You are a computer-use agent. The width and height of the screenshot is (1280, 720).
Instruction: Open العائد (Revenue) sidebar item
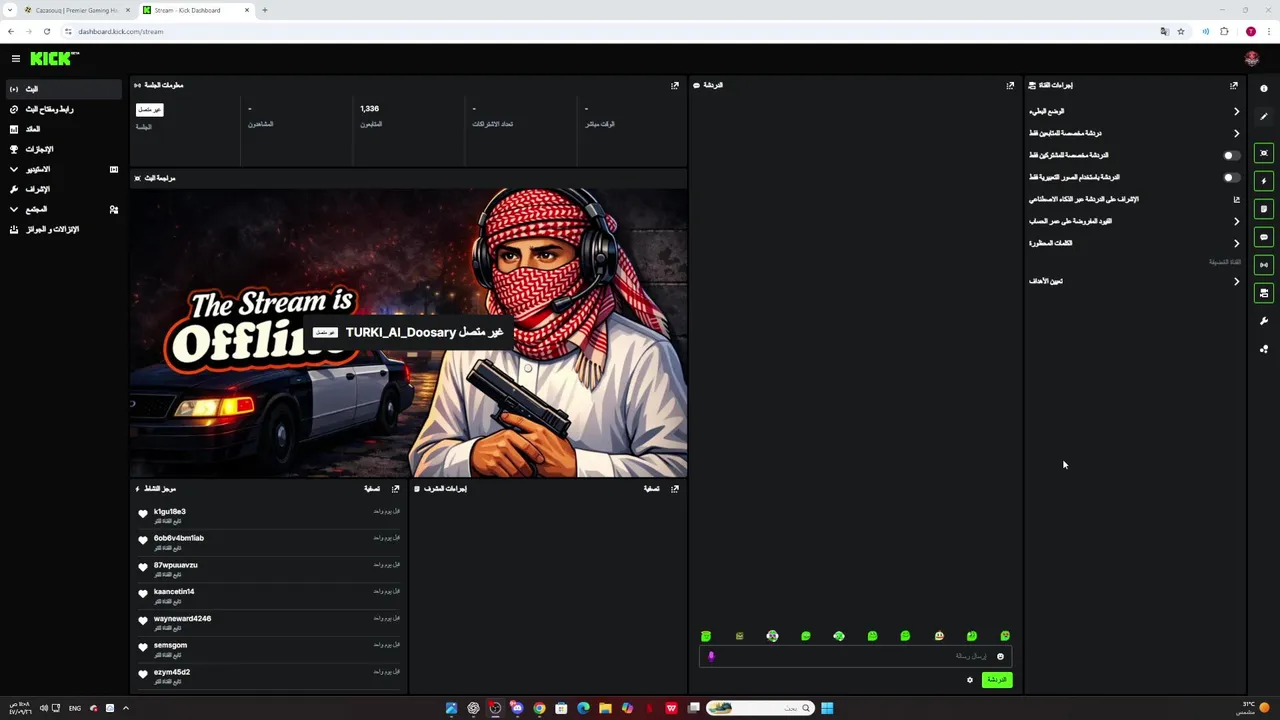pos(63,129)
